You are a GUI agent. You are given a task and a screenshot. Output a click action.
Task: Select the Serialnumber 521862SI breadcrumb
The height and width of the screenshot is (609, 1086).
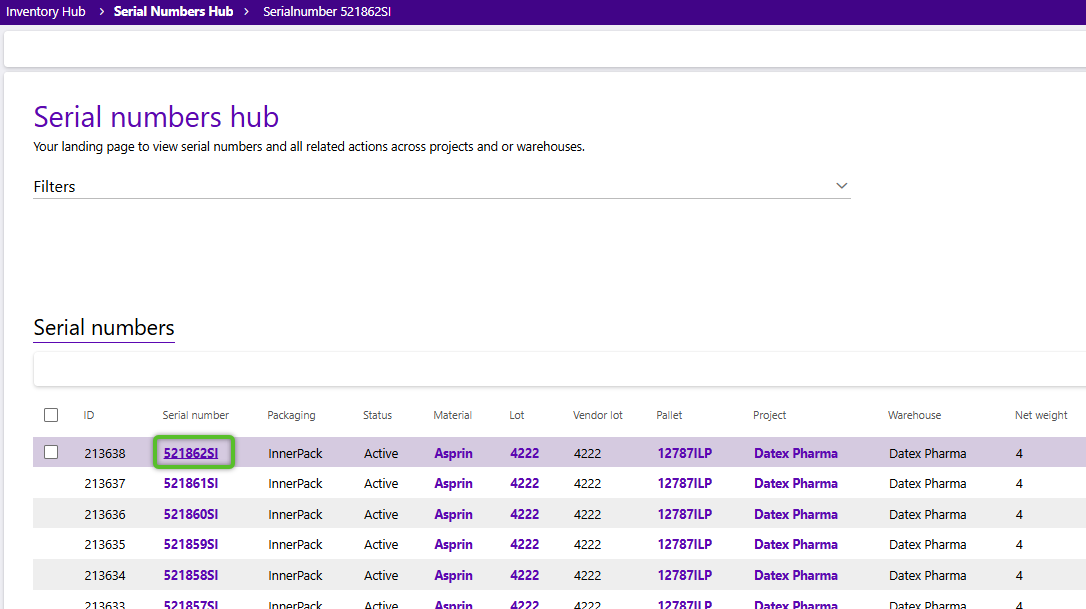326,12
